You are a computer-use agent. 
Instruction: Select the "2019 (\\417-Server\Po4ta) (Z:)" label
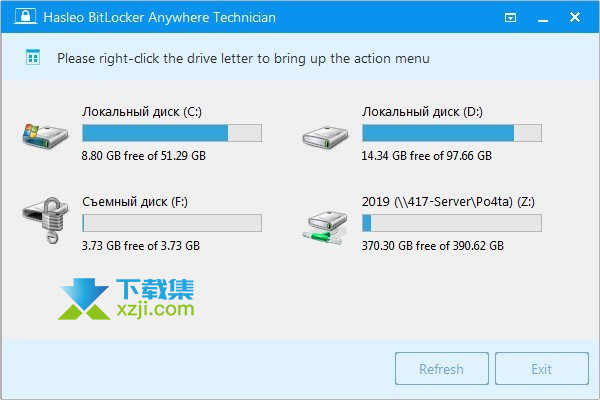pos(448,202)
